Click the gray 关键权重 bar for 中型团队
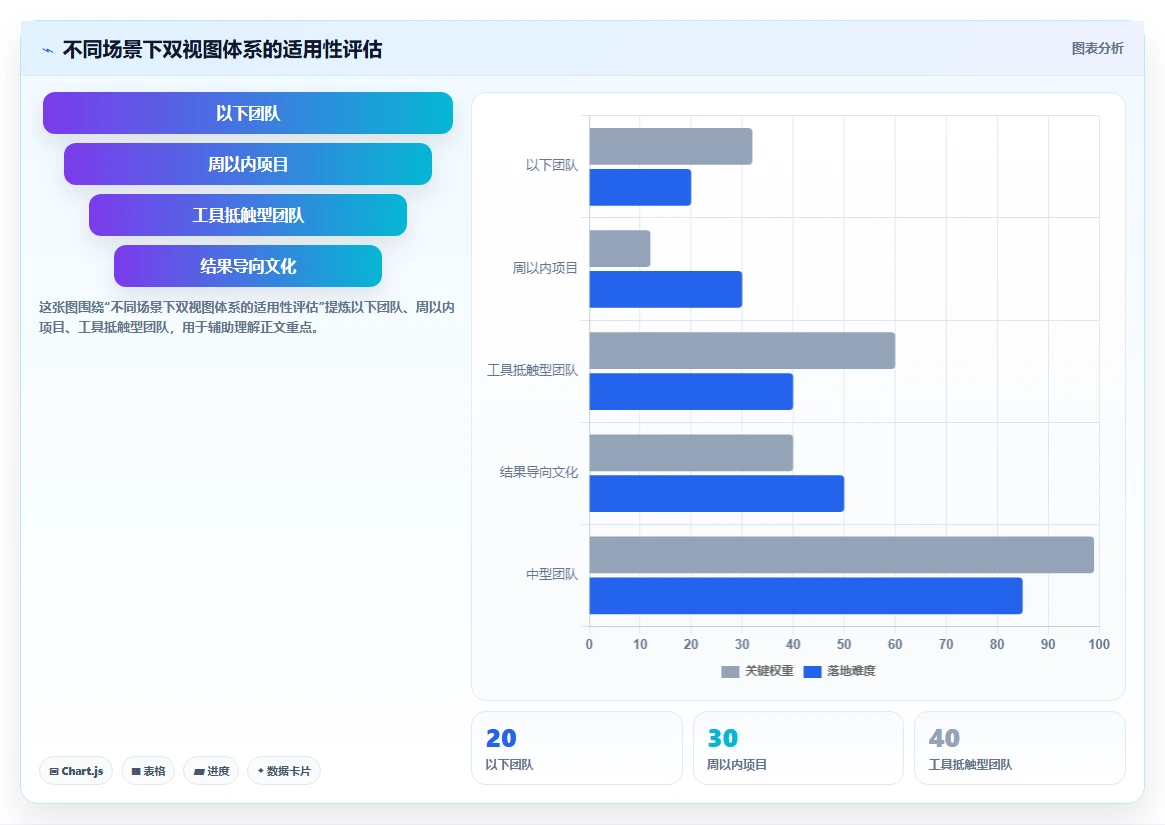1165x825 pixels. click(x=842, y=554)
